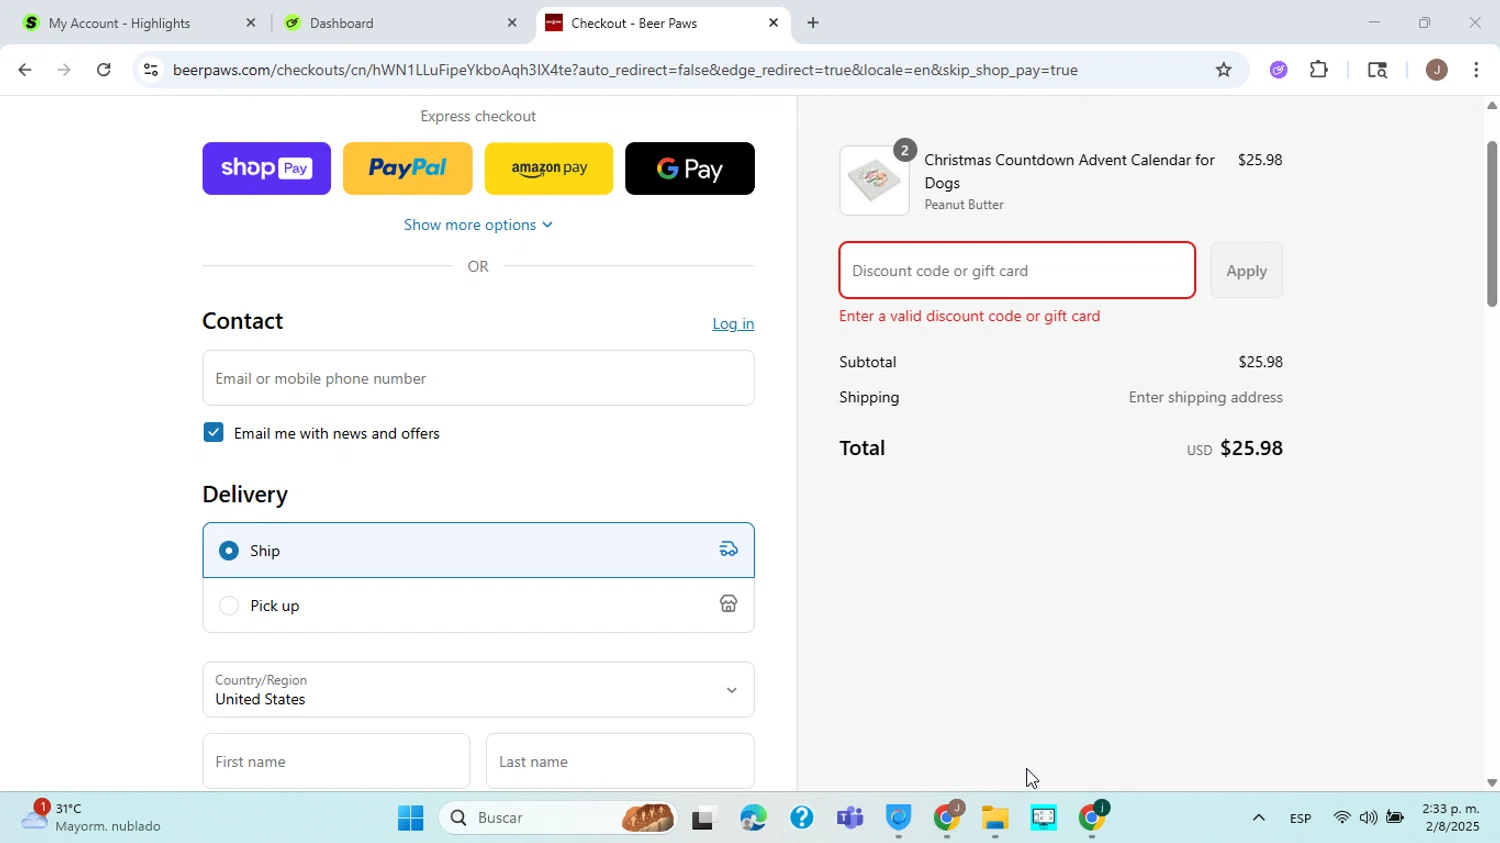Open a new browser tab

click(x=813, y=22)
